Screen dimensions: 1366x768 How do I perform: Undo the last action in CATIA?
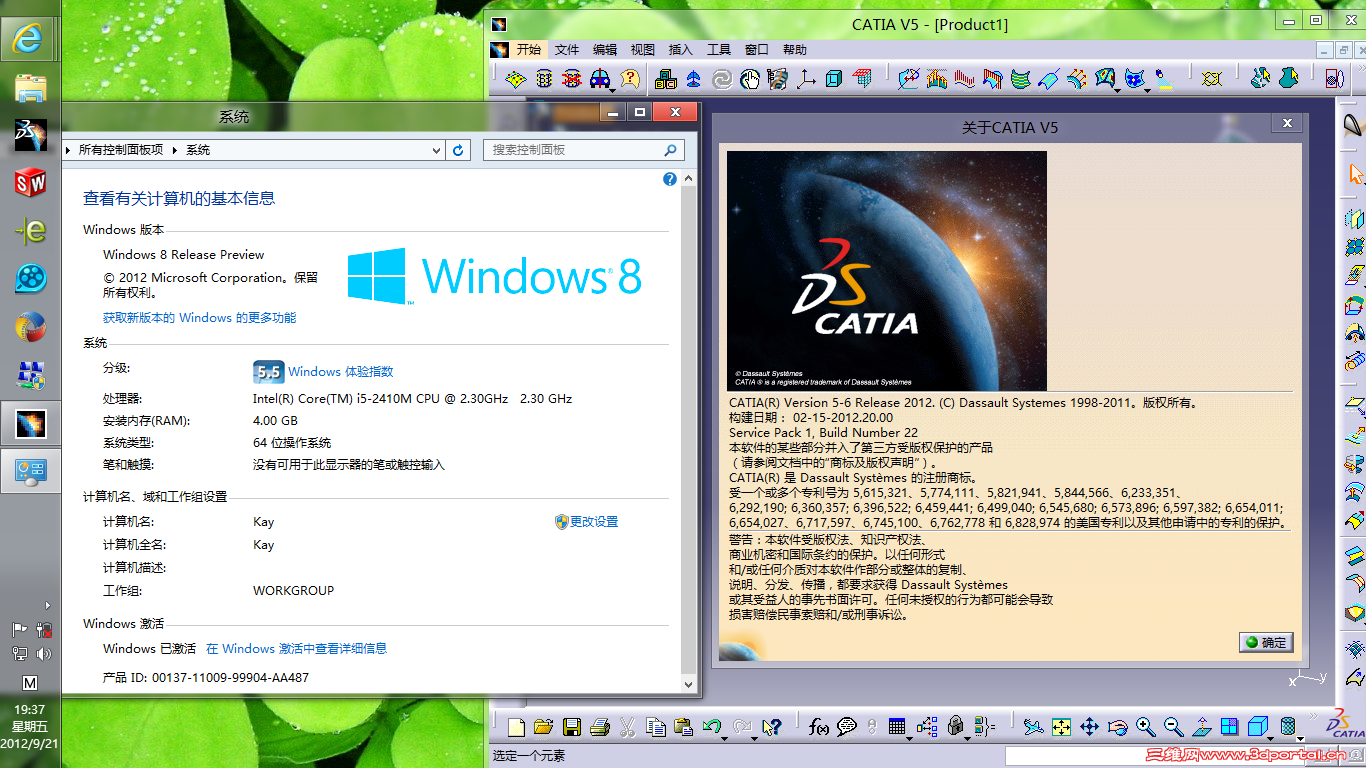pos(712,727)
